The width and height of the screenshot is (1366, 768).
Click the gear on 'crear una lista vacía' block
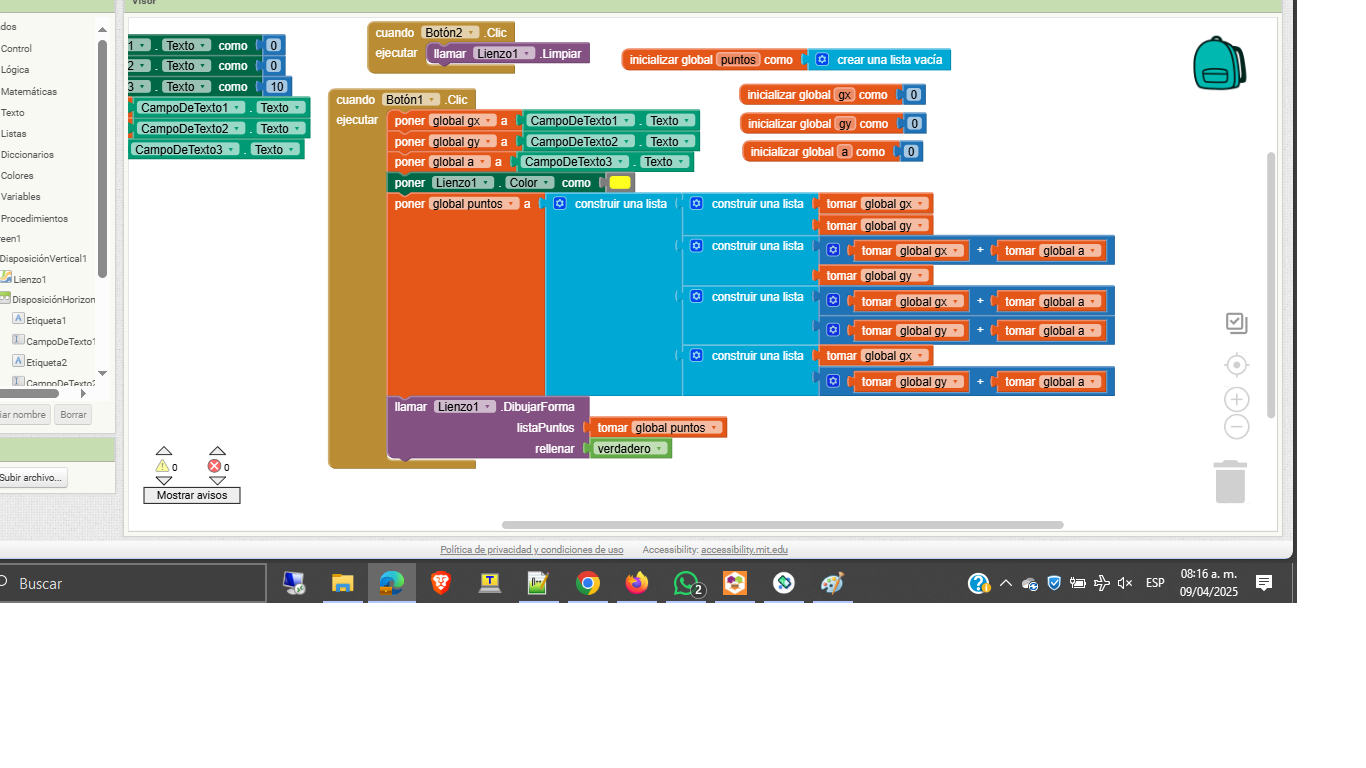click(x=822, y=60)
